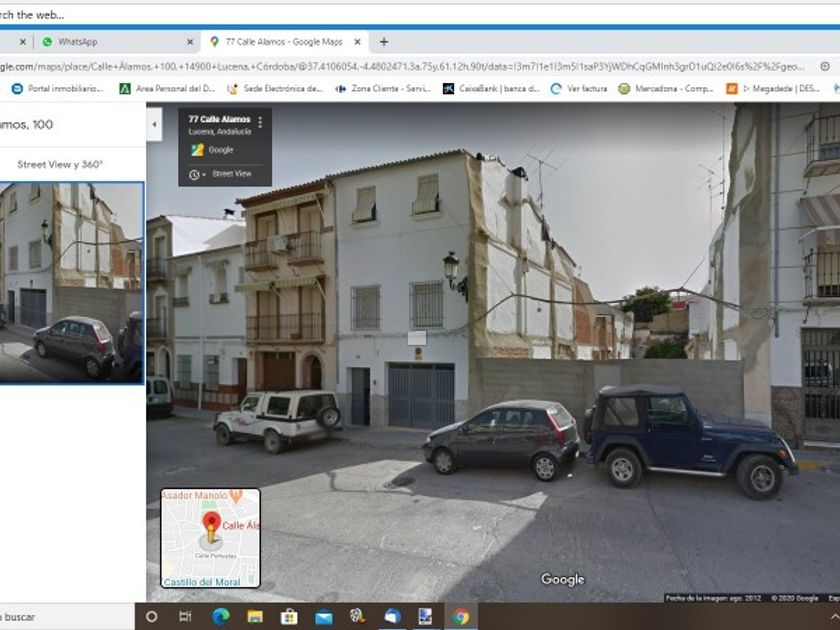The image size is (840, 630).
Task: Open the Mail app from the taskbar
Action: click(x=324, y=618)
